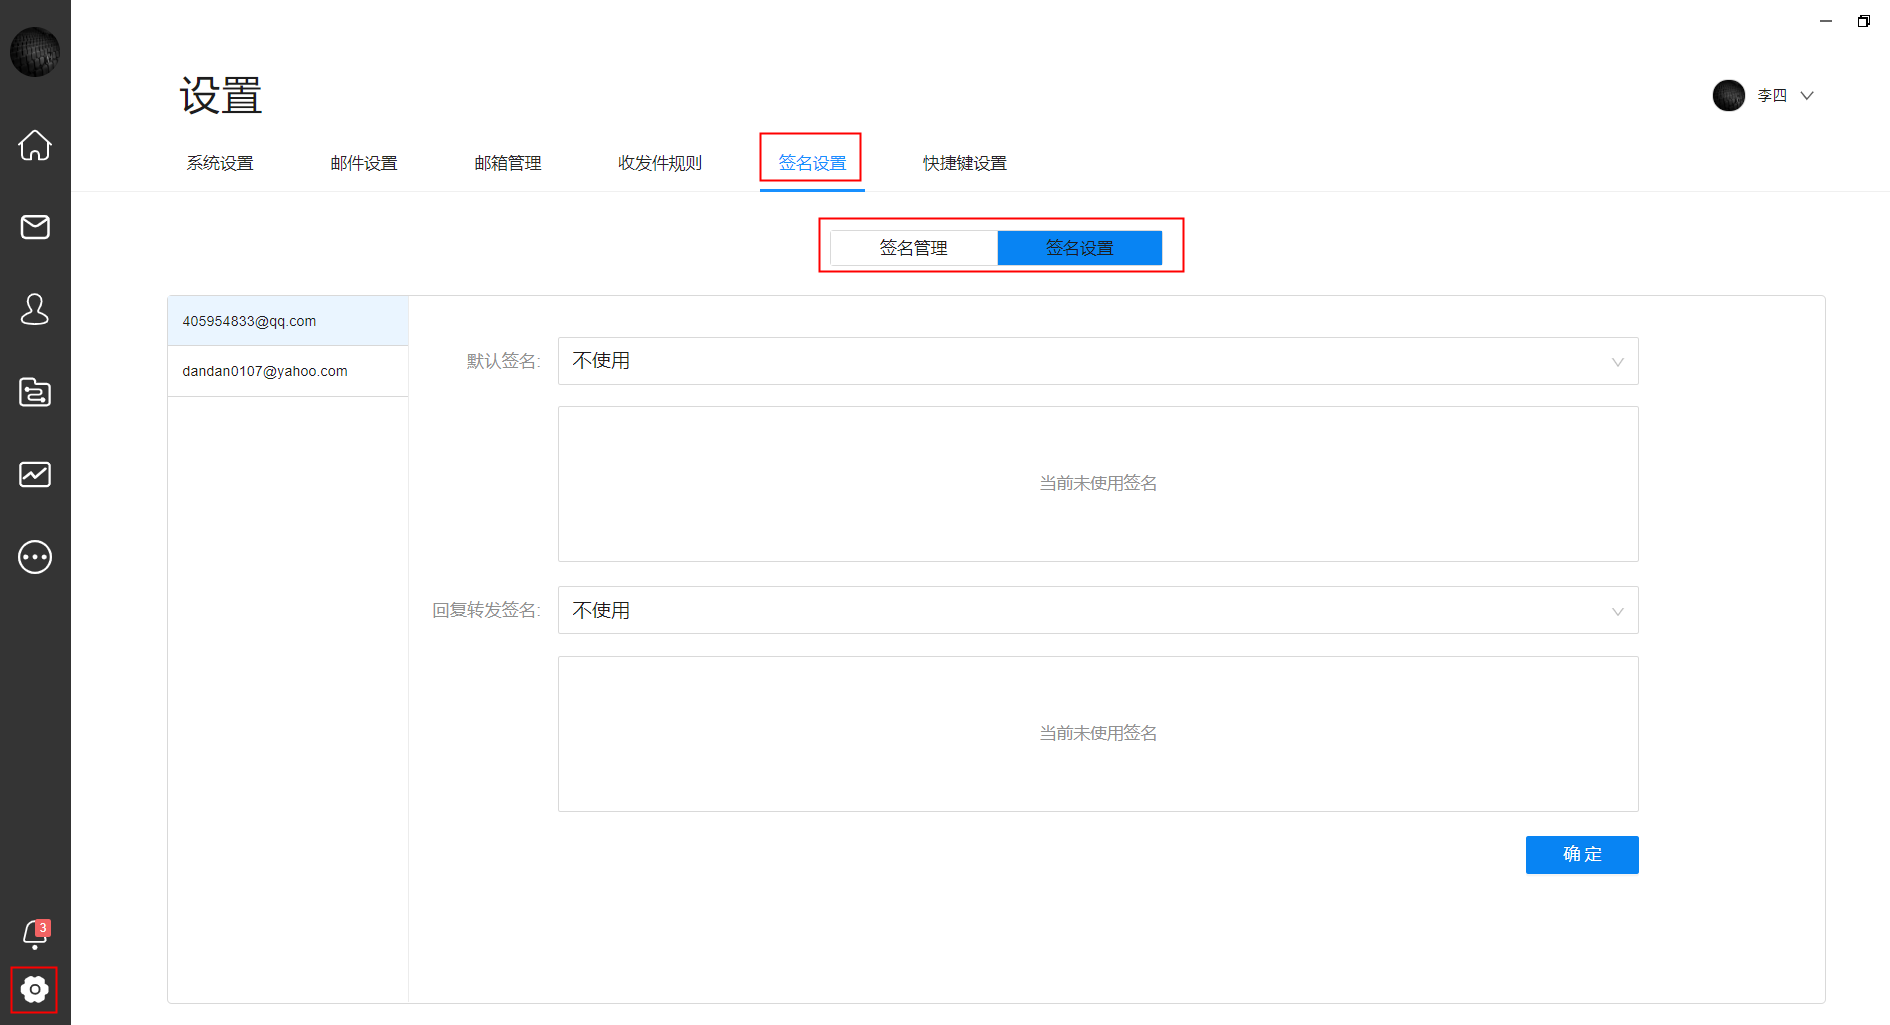Screen dimensions: 1890x1025
Task: Select the dandan0107@yahoo.com account
Action: (x=264, y=370)
